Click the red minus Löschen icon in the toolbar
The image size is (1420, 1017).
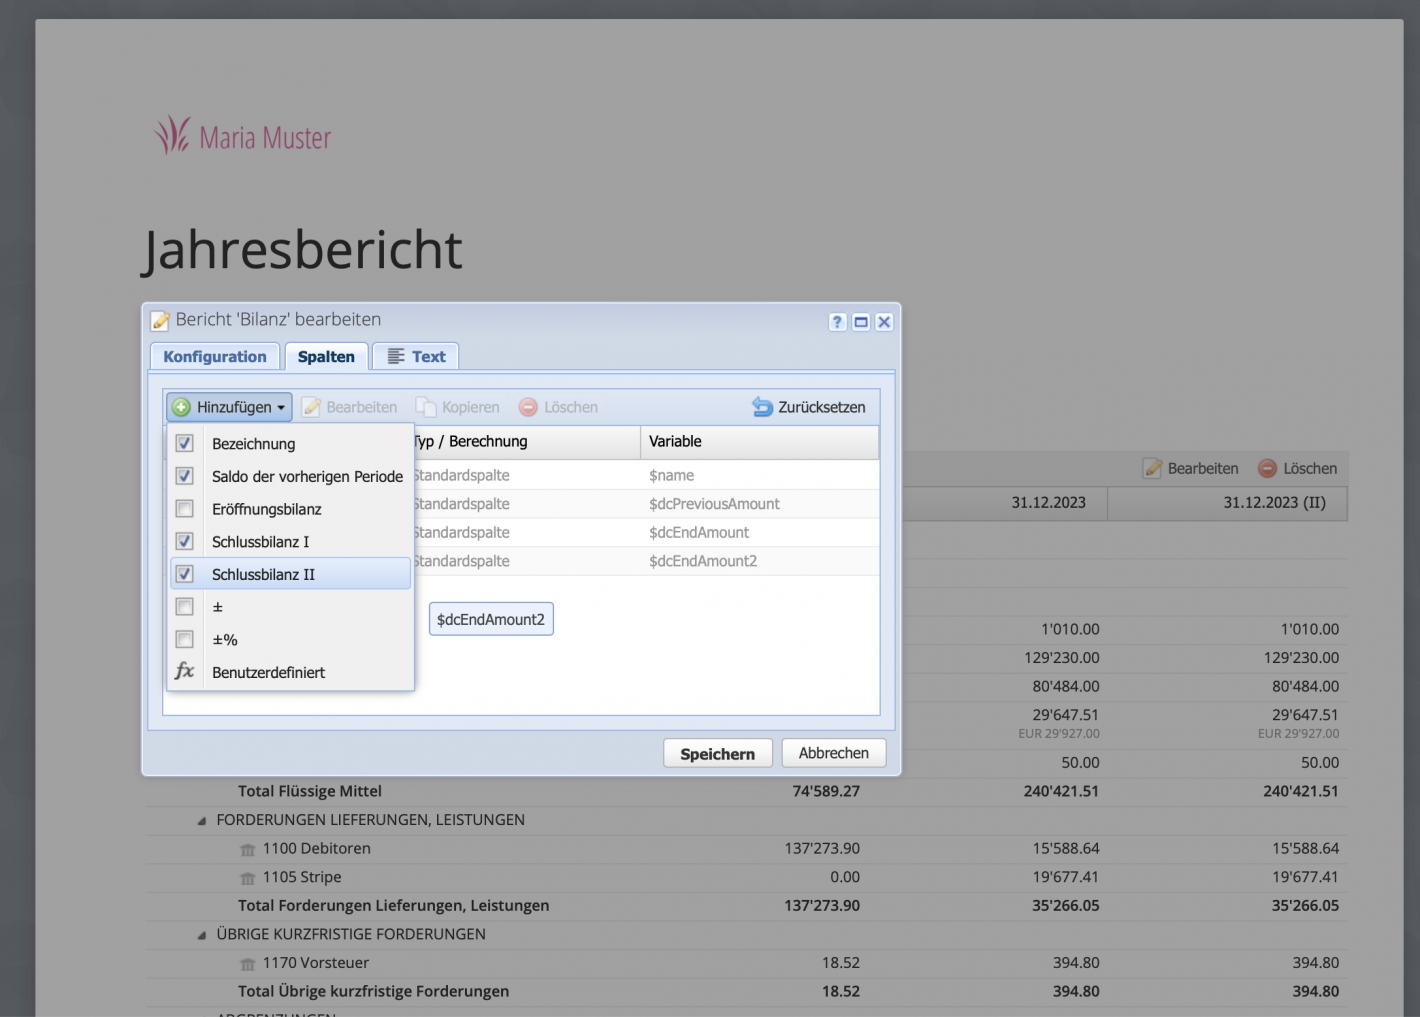point(527,406)
